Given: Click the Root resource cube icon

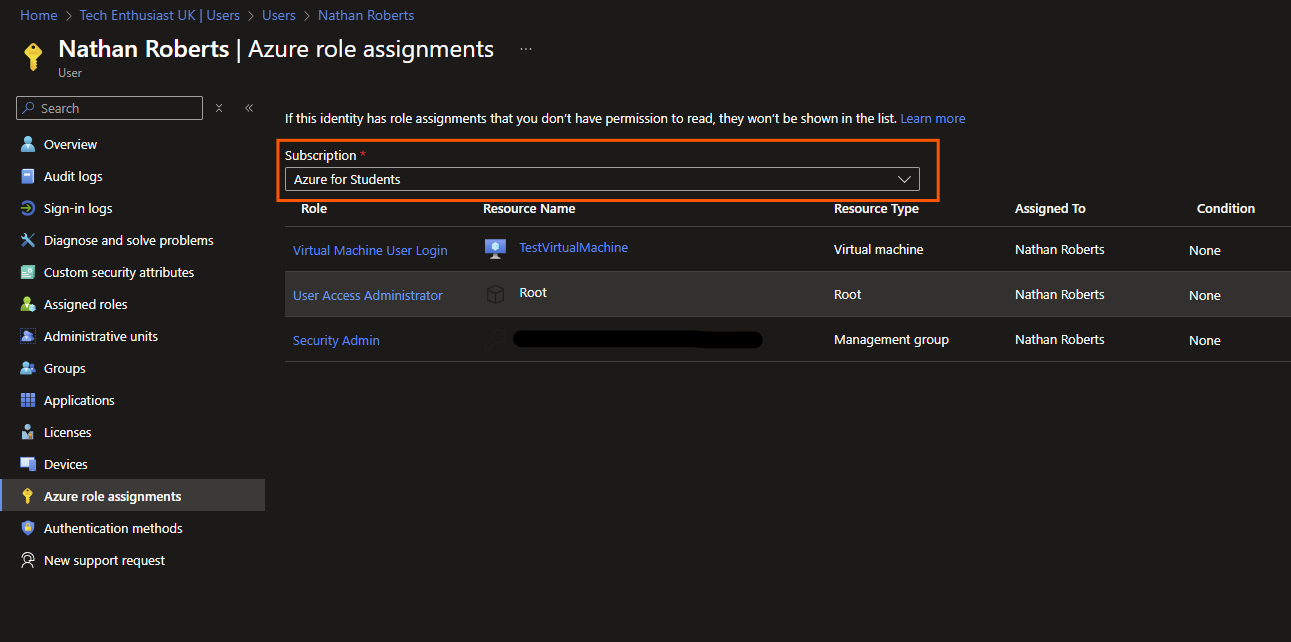Looking at the screenshot, I should click(x=495, y=294).
